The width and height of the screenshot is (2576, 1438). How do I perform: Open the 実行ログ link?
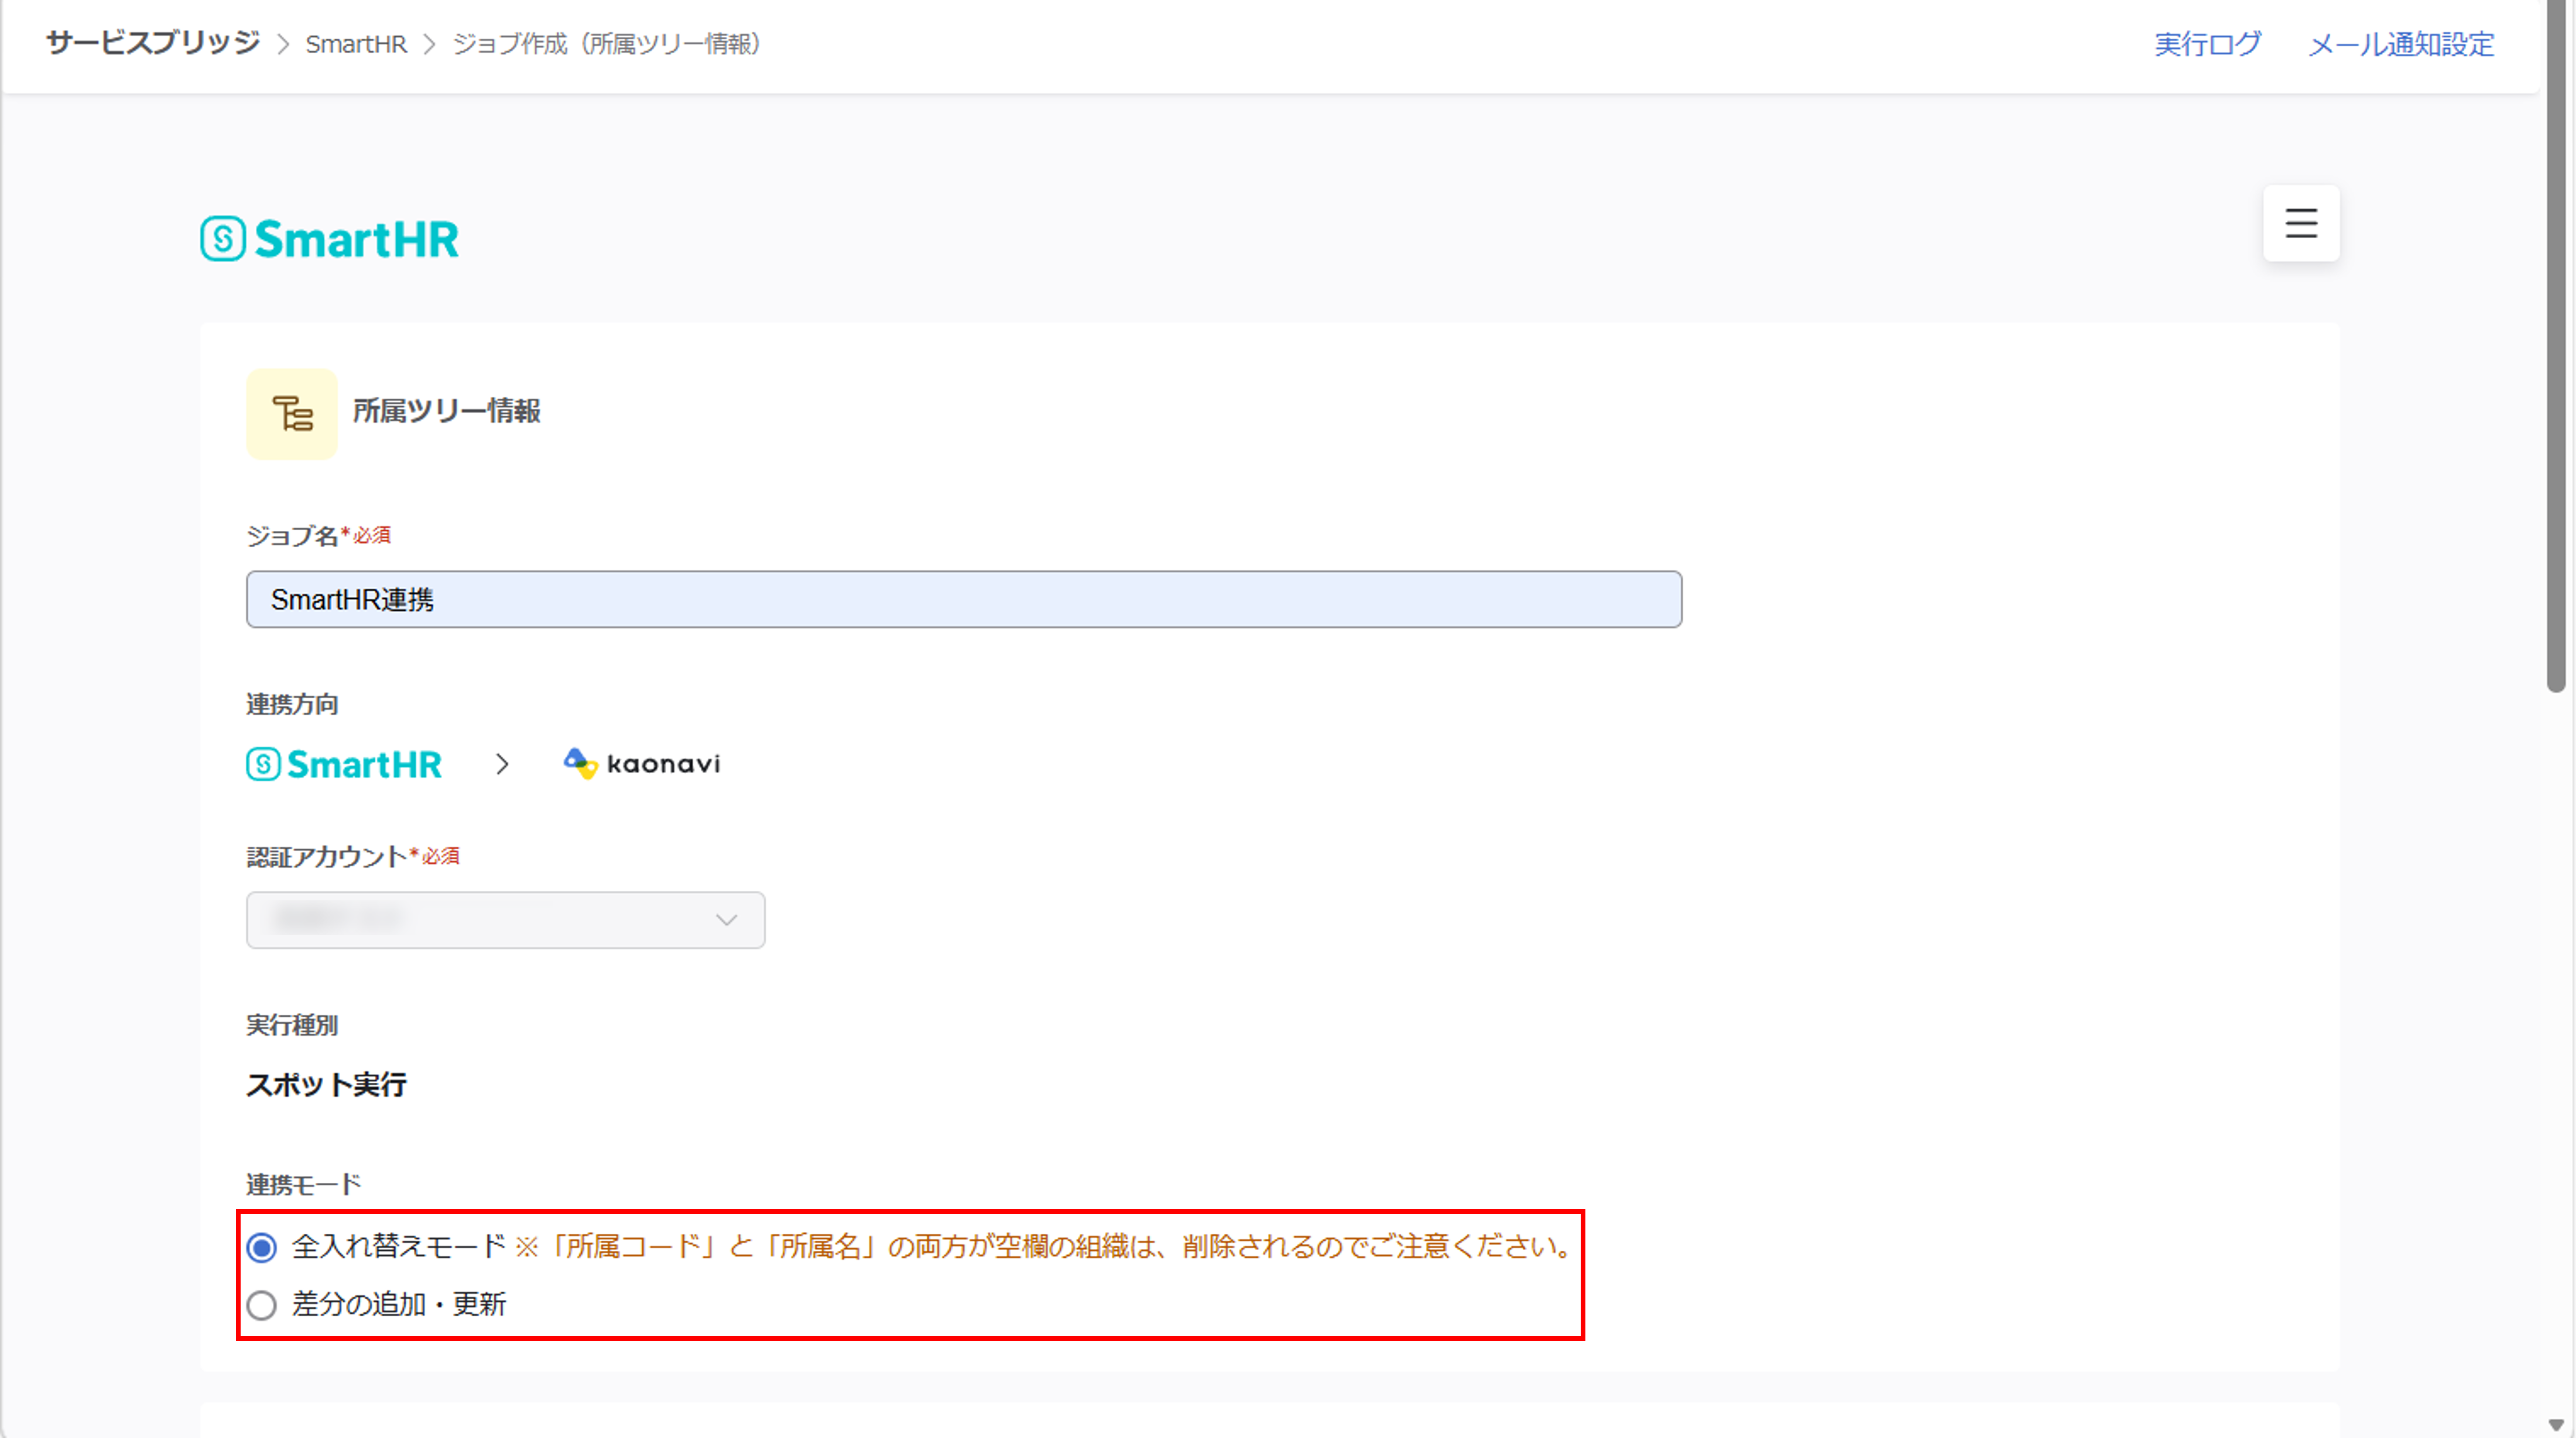[x=2207, y=44]
